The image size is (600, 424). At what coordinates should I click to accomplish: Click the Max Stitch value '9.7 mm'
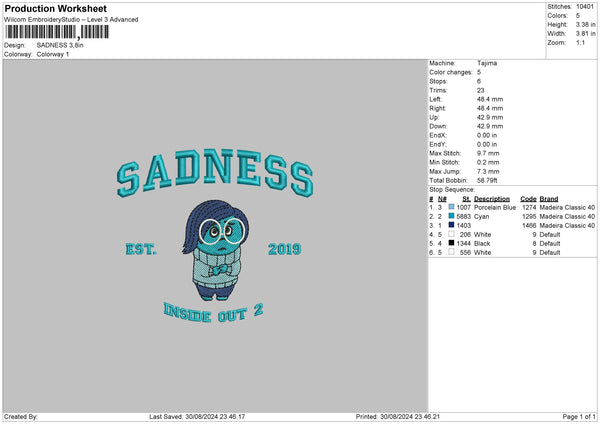tap(488, 153)
